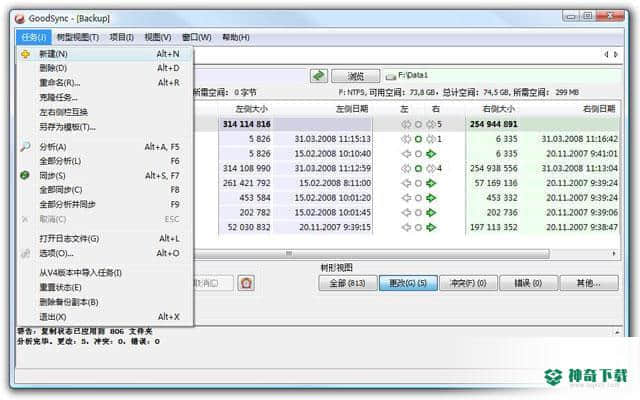Choose 全部同步(C) menu entry

click(105, 190)
